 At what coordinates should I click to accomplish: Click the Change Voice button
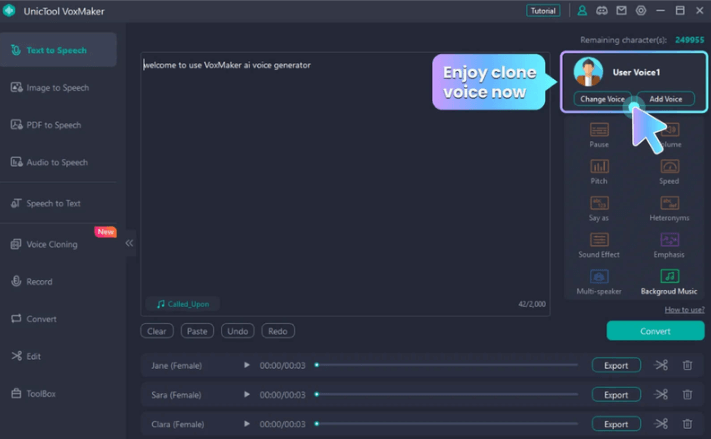[x=602, y=99]
